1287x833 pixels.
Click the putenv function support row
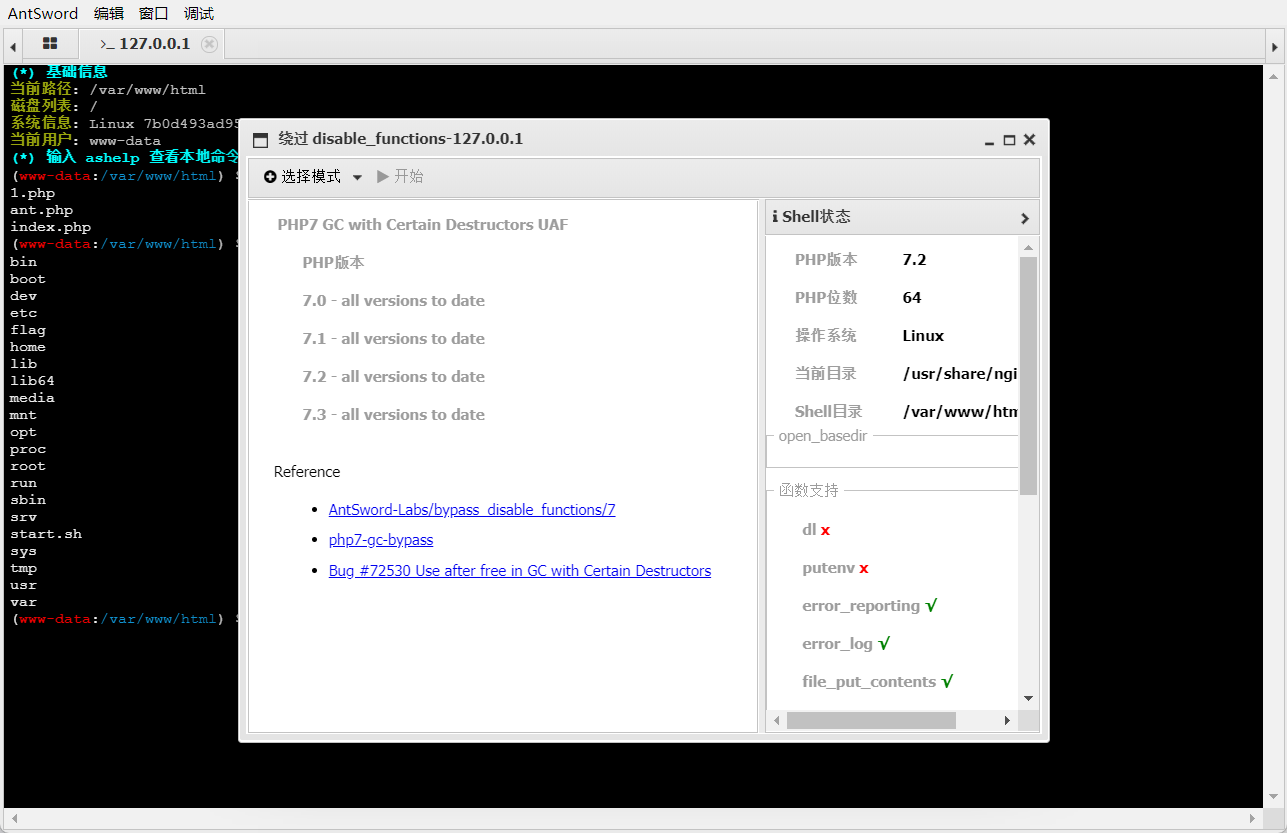(x=835, y=568)
